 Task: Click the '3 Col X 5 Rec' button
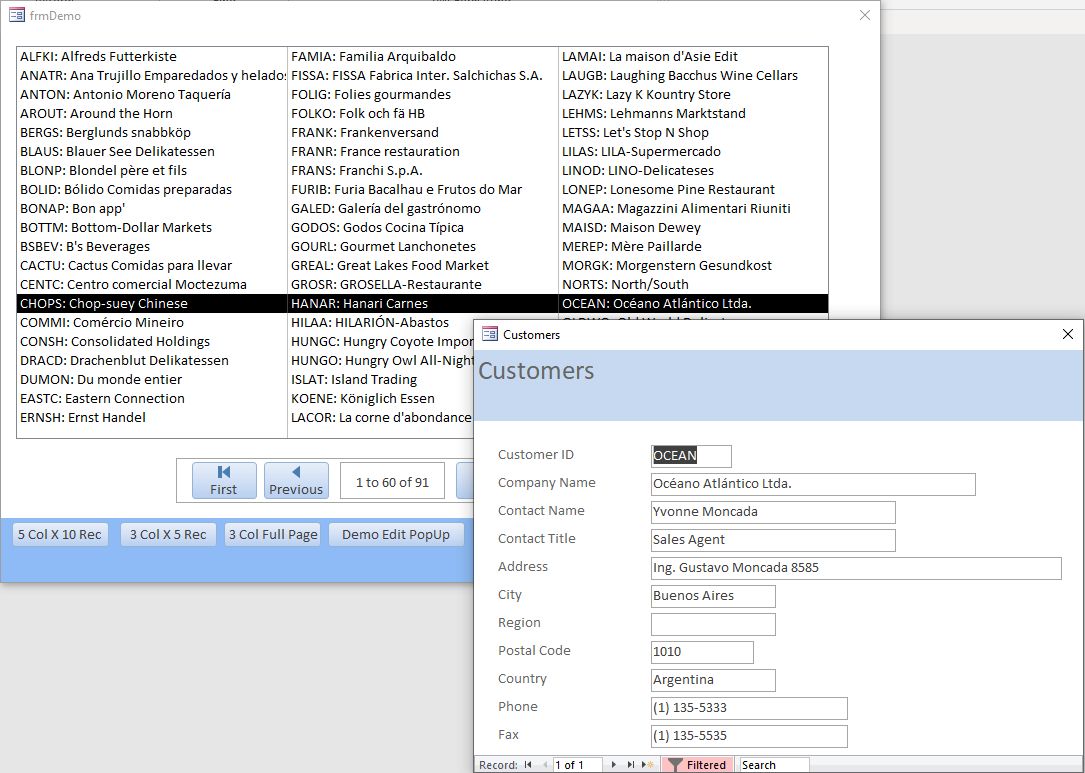168,534
